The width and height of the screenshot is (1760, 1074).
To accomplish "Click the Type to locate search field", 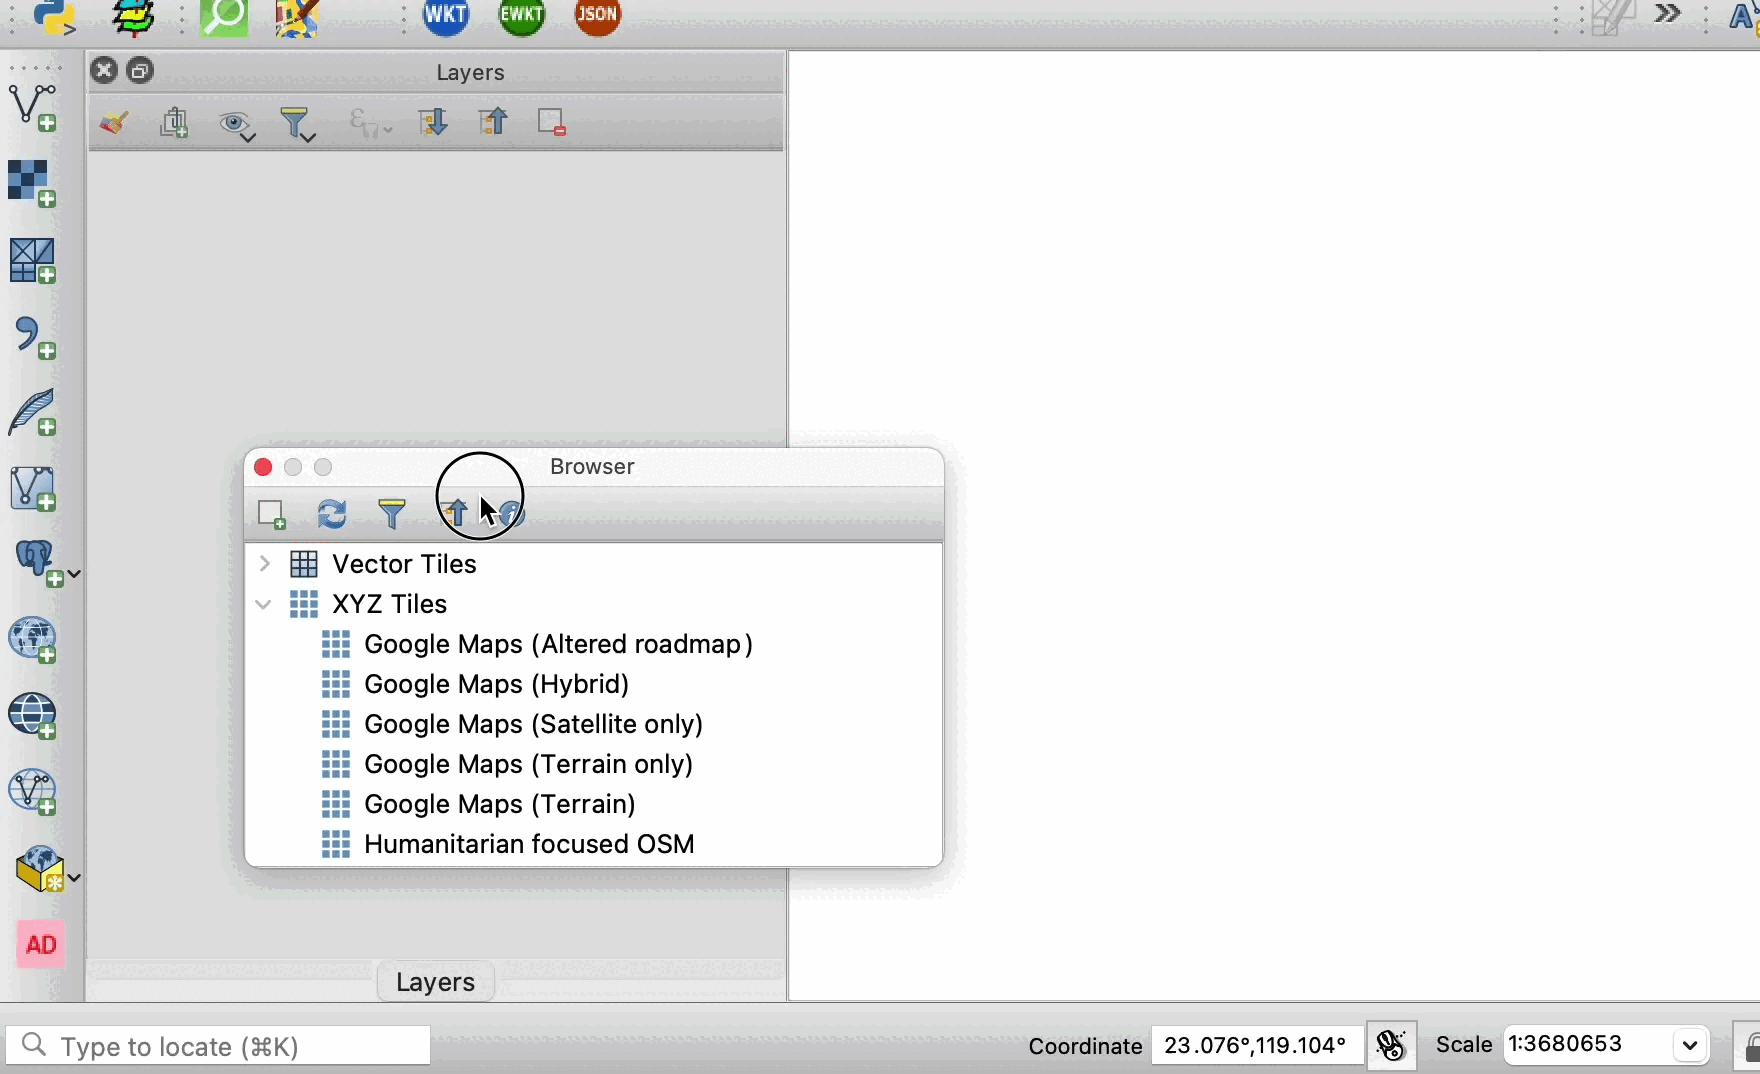I will [x=218, y=1046].
